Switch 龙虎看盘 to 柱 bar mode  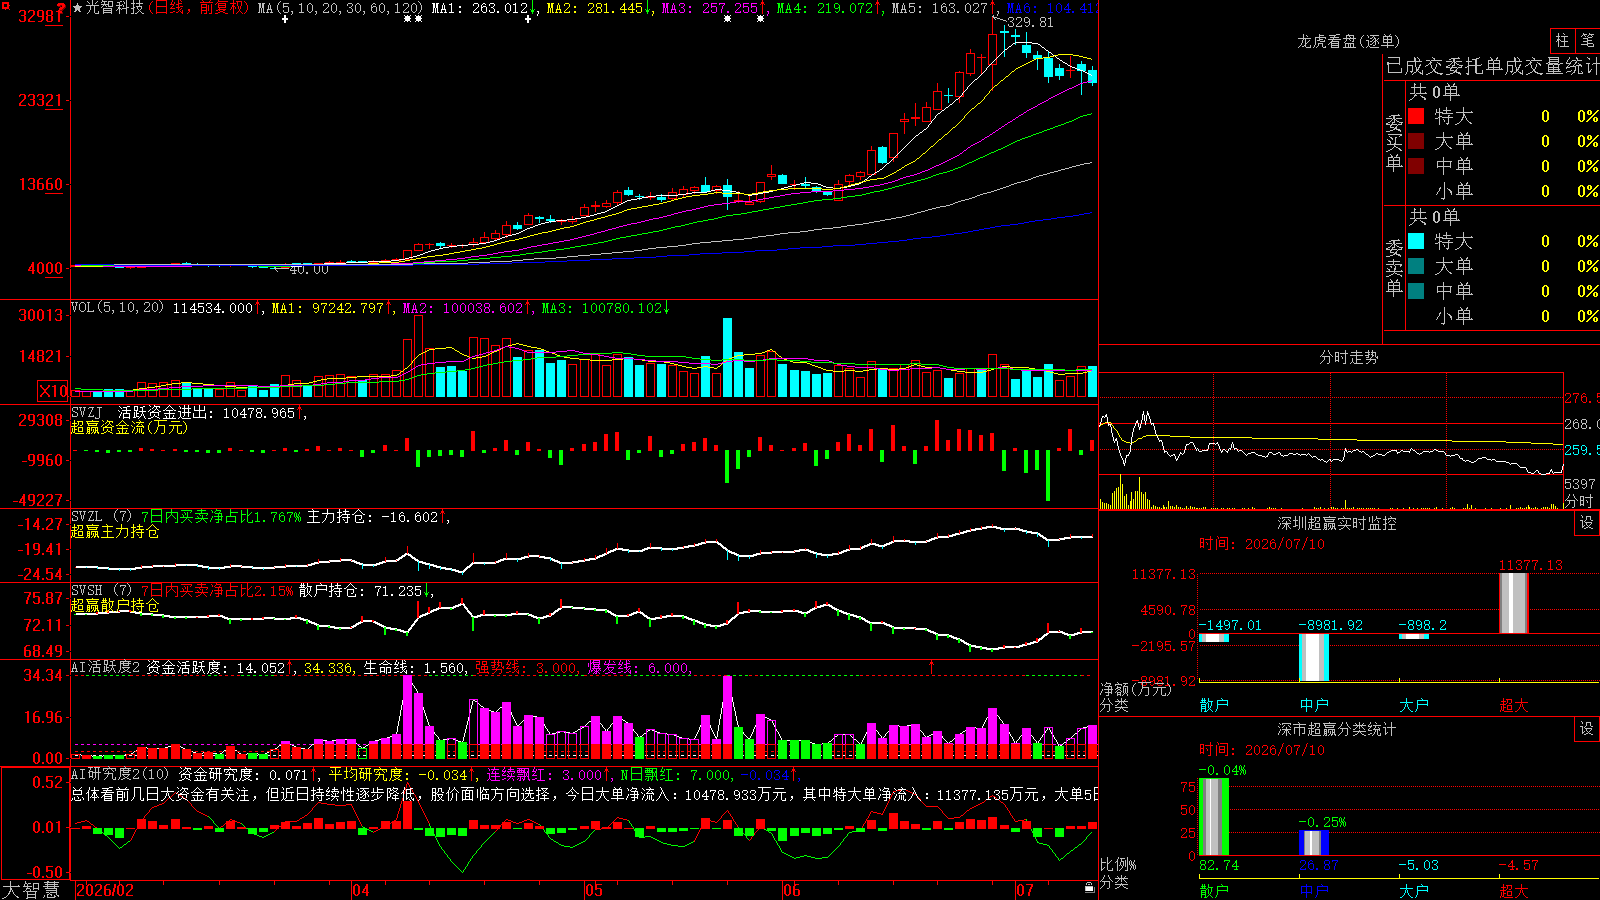[x=1562, y=41]
